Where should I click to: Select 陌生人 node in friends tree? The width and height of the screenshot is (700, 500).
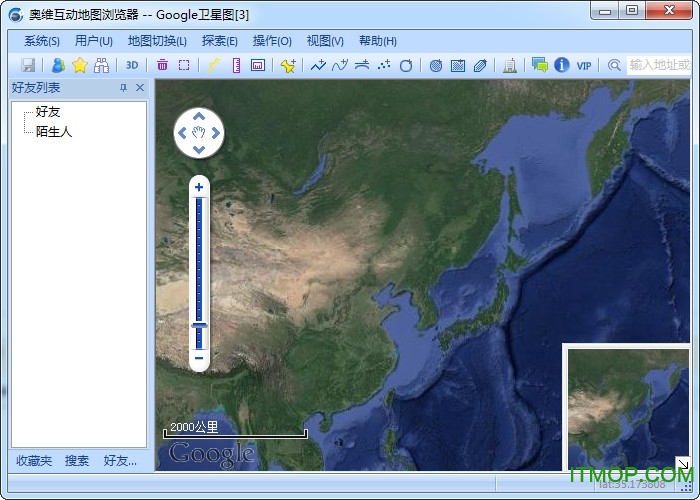pyautogui.click(x=54, y=131)
